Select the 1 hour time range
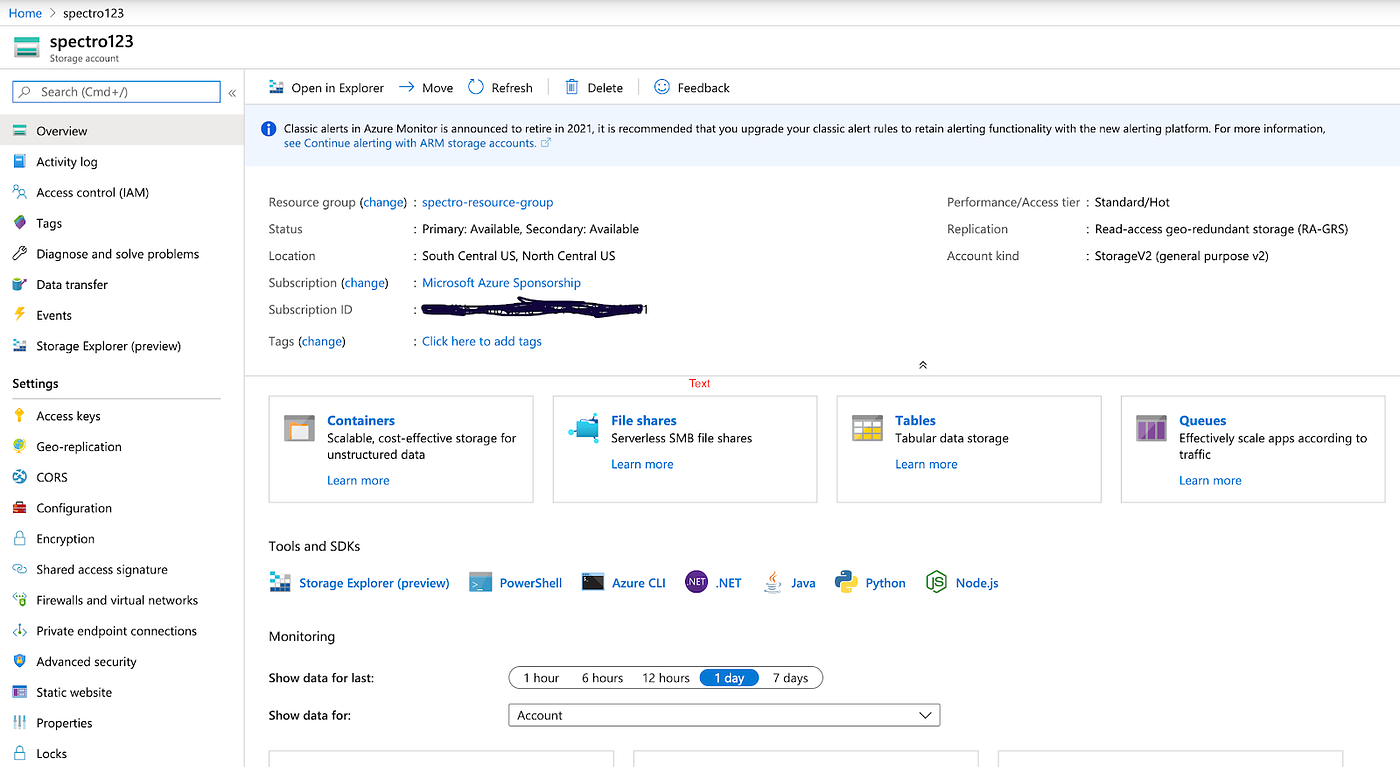Screen dimensions: 1400x767 coord(541,678)
